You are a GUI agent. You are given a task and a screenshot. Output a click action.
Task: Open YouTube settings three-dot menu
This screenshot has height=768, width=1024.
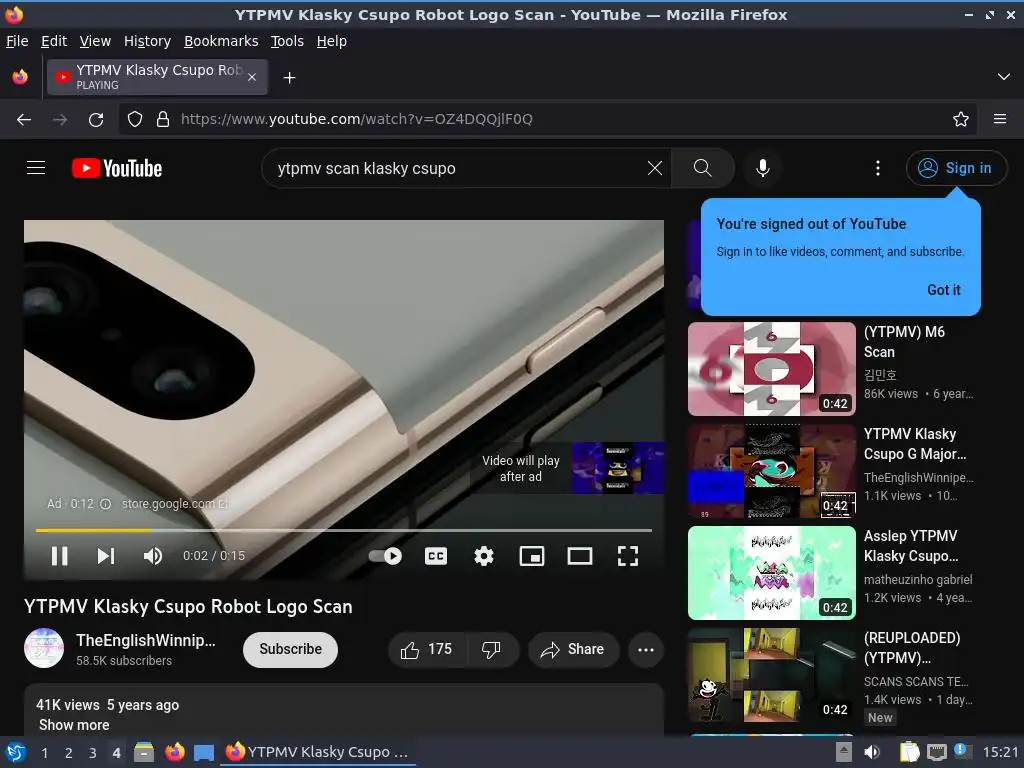coord(878,168)
